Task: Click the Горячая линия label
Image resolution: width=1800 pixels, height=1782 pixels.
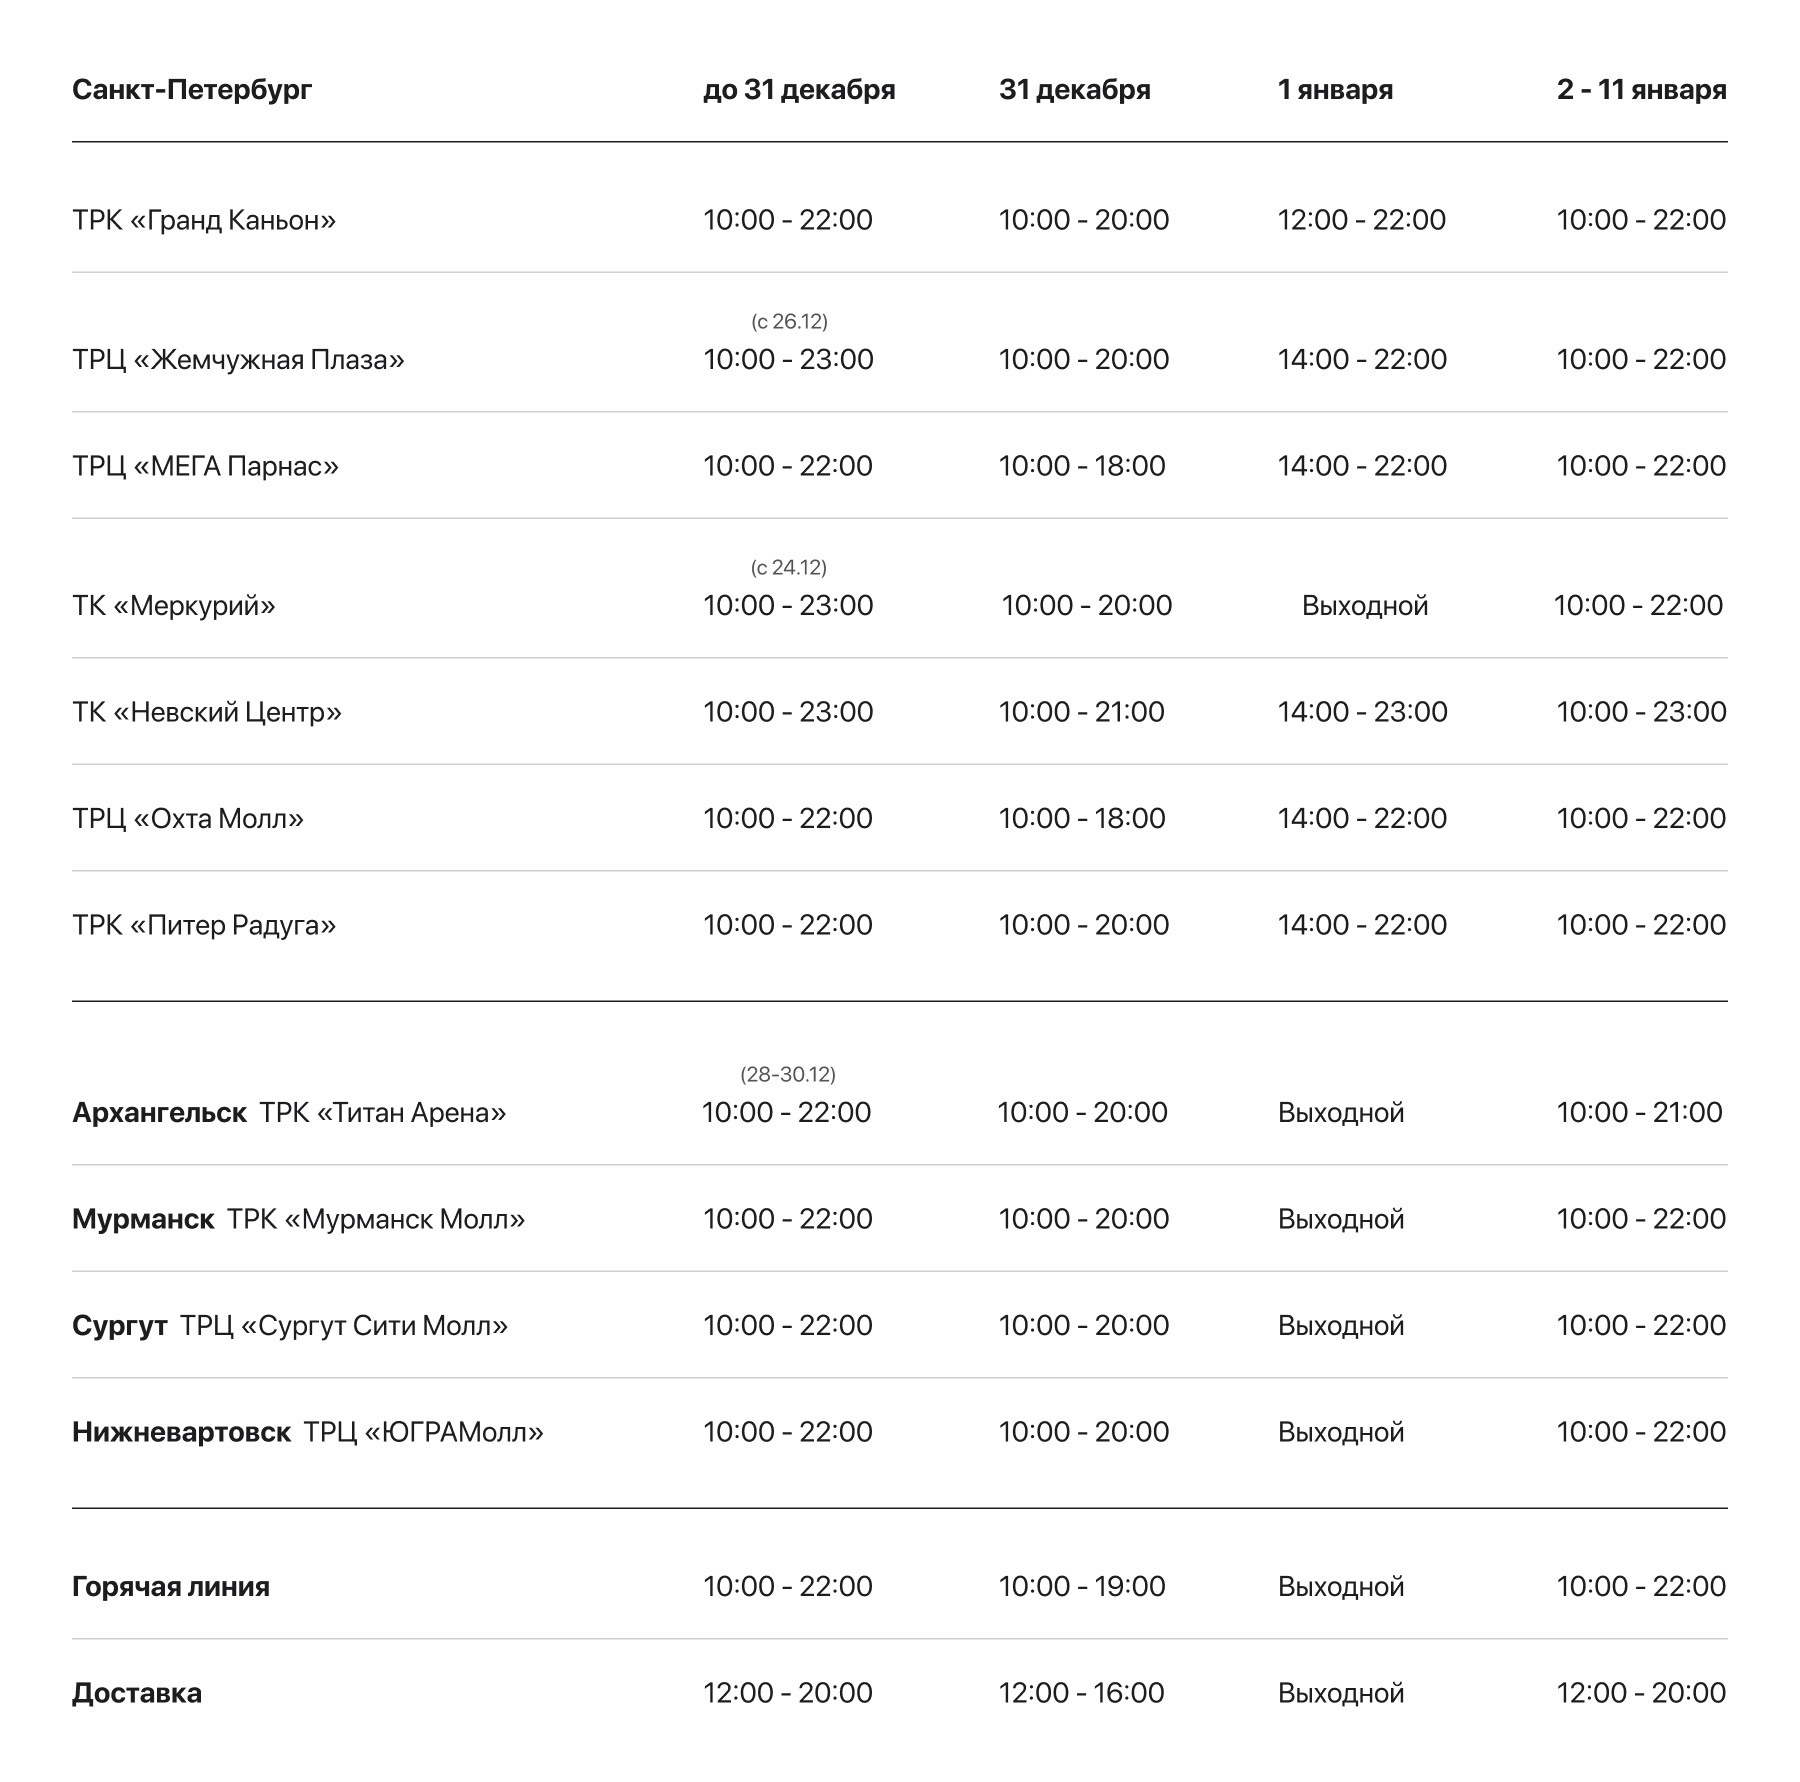Action: (171, 1587)
